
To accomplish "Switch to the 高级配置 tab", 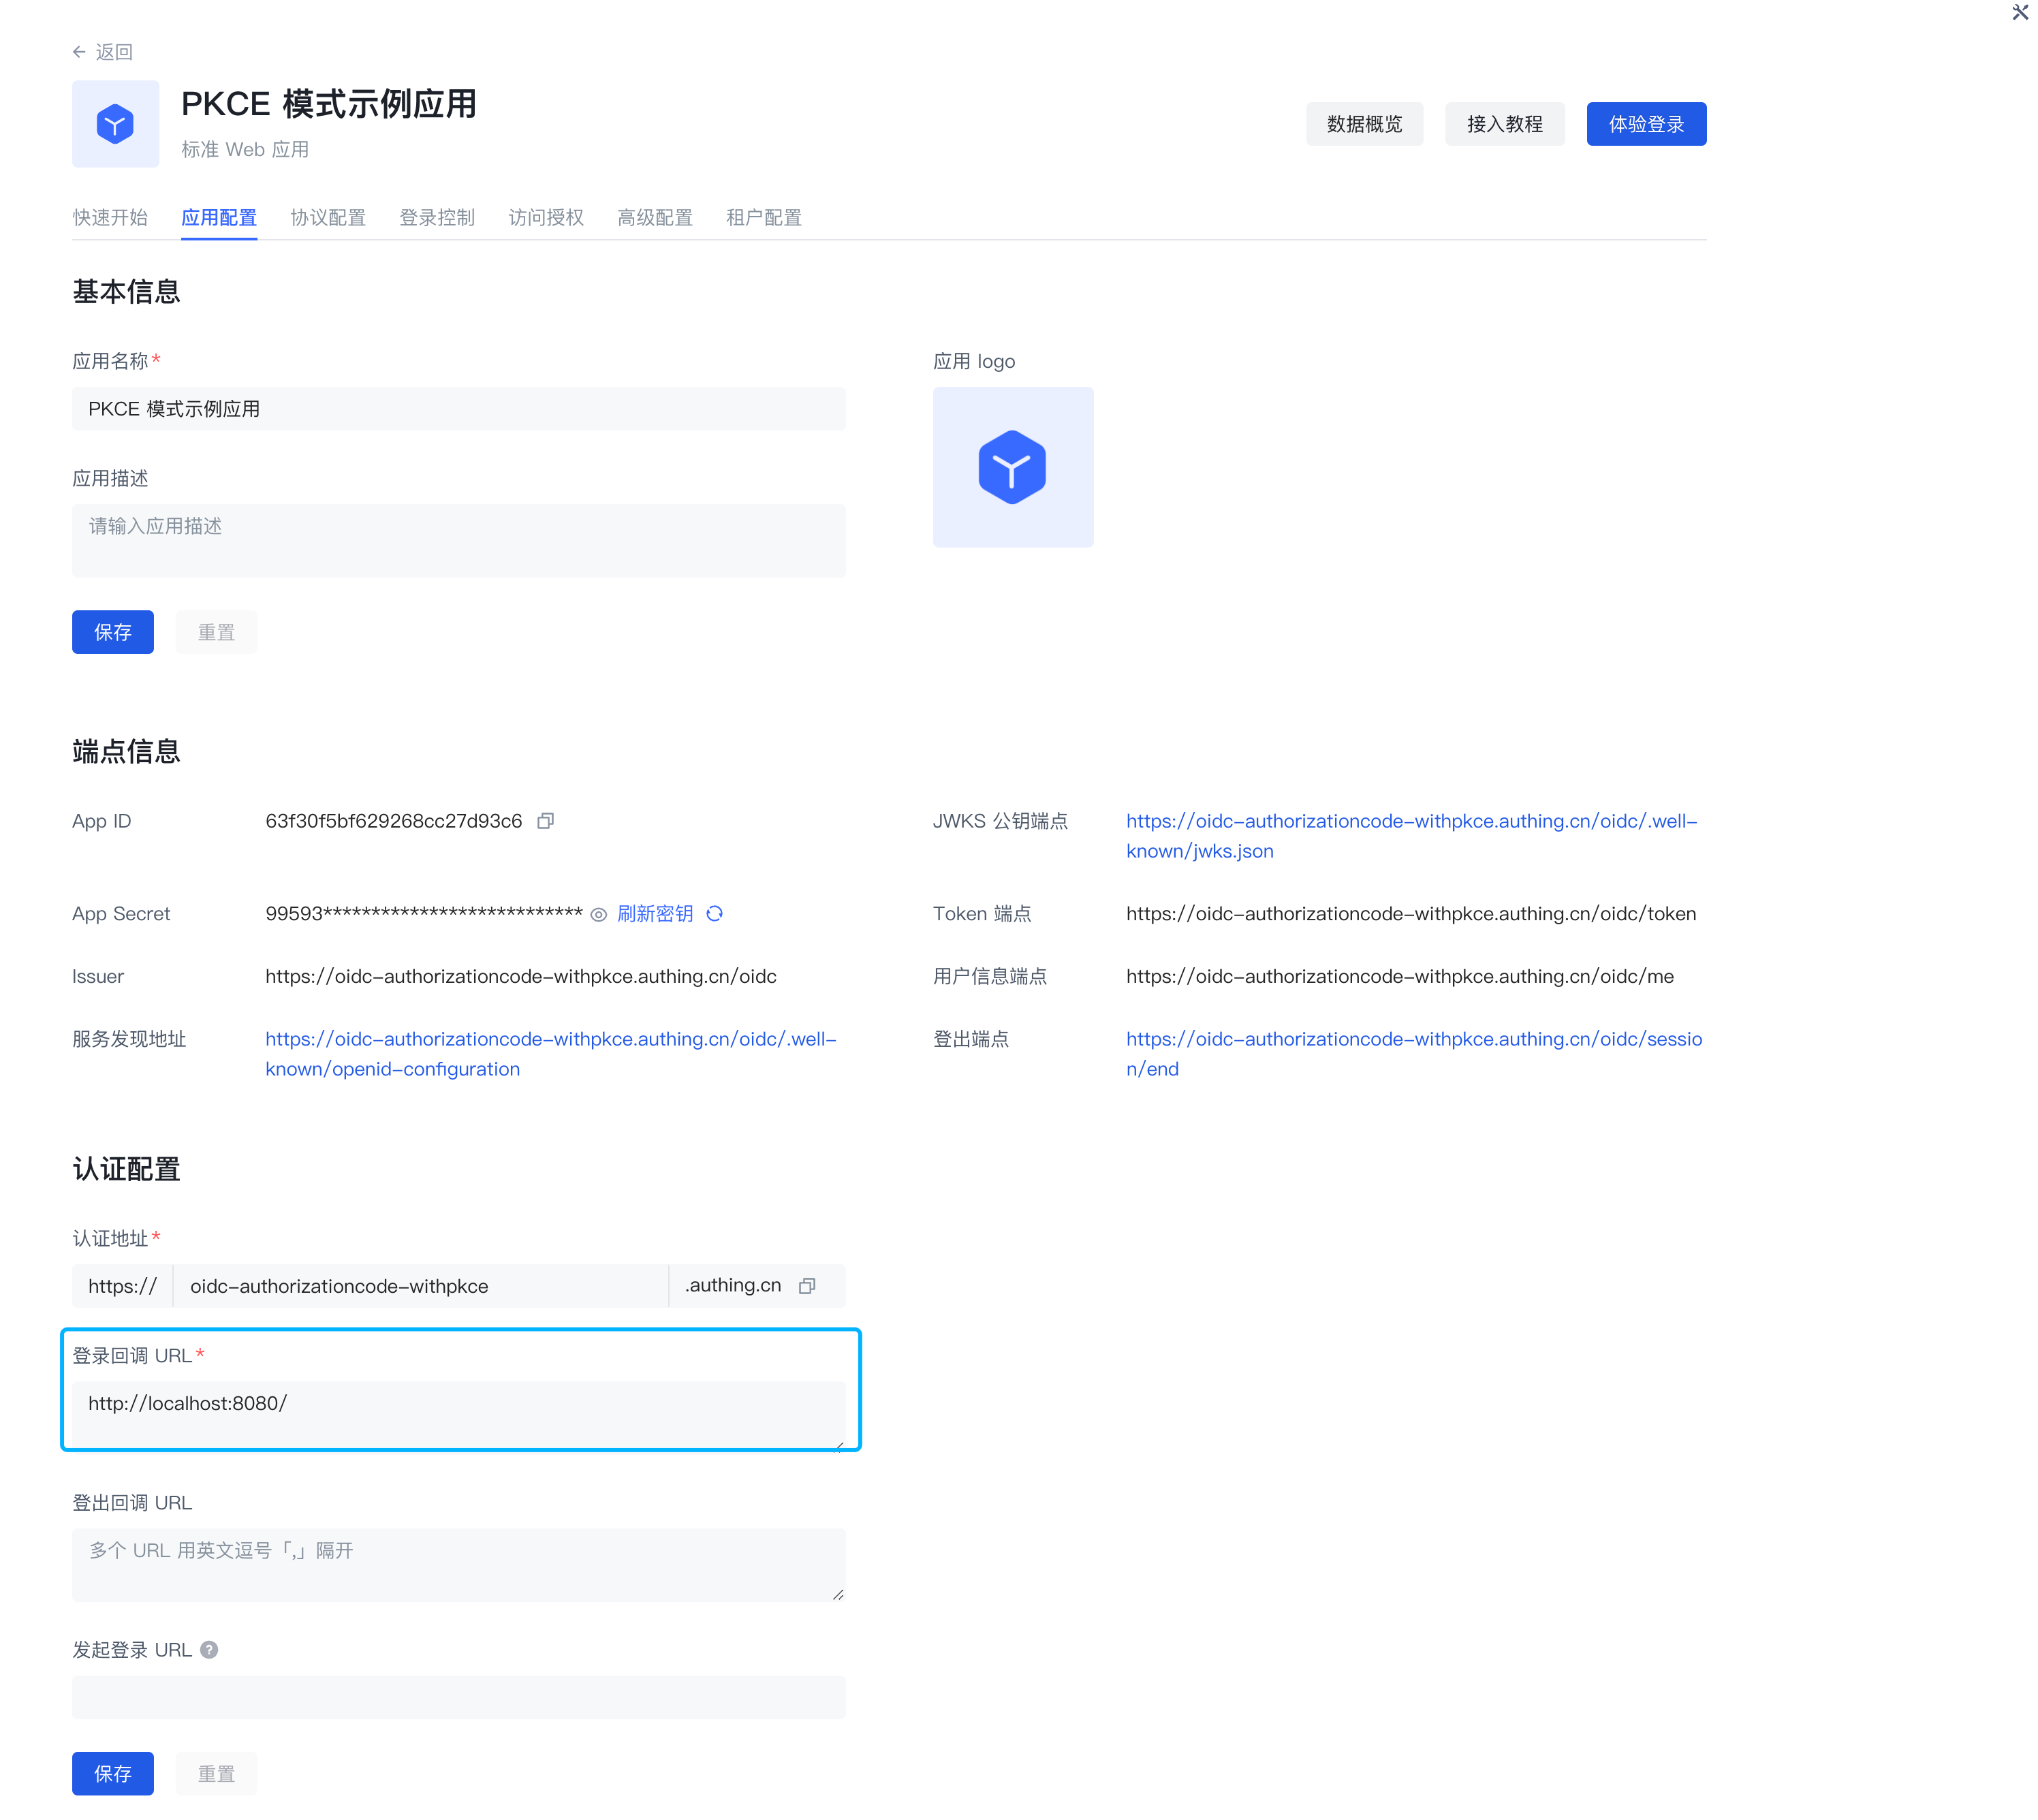I will [654, 217].
